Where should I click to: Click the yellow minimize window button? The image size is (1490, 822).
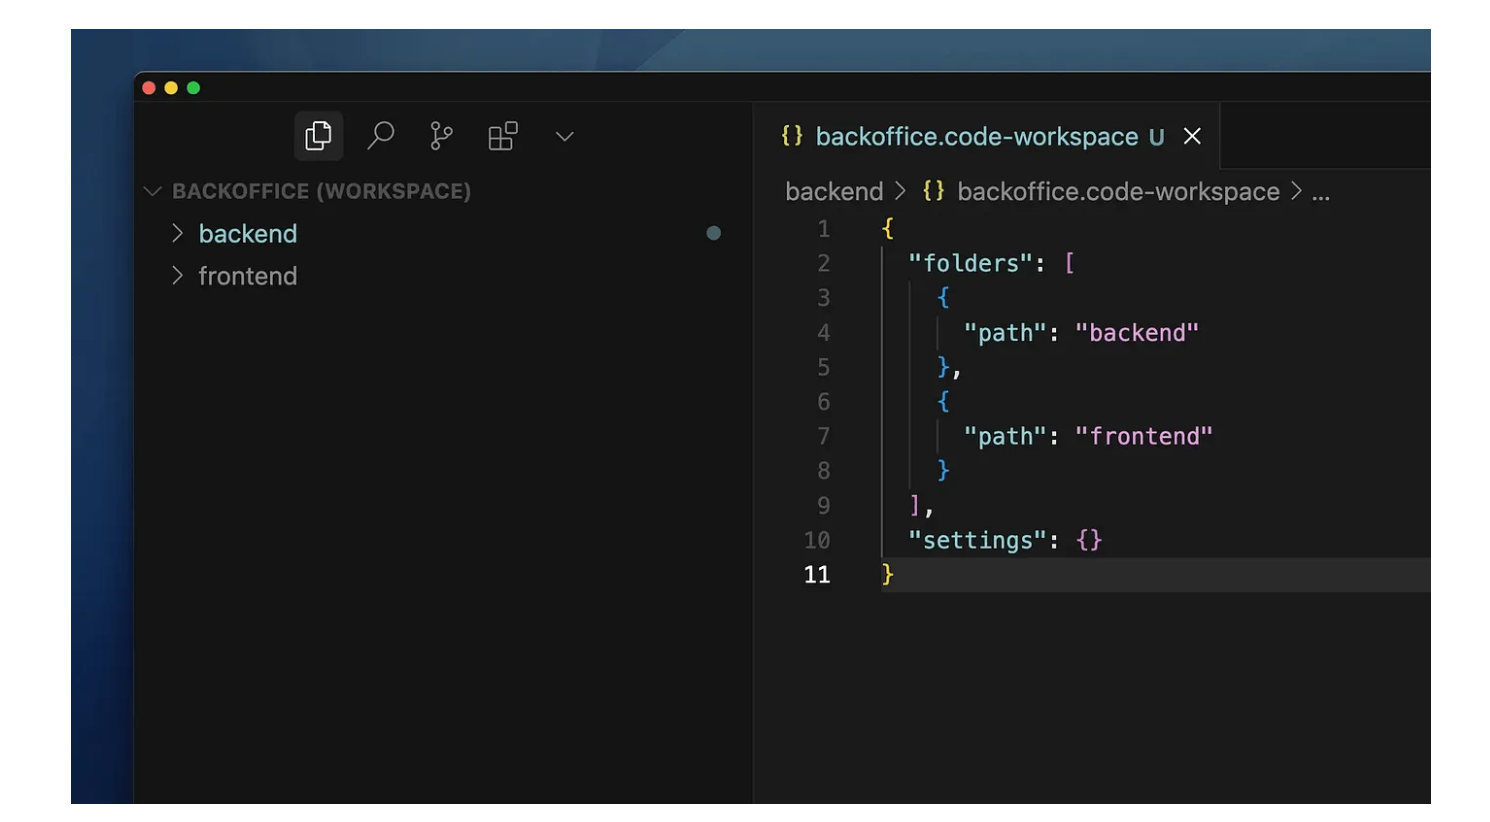[x=171, y=88]
